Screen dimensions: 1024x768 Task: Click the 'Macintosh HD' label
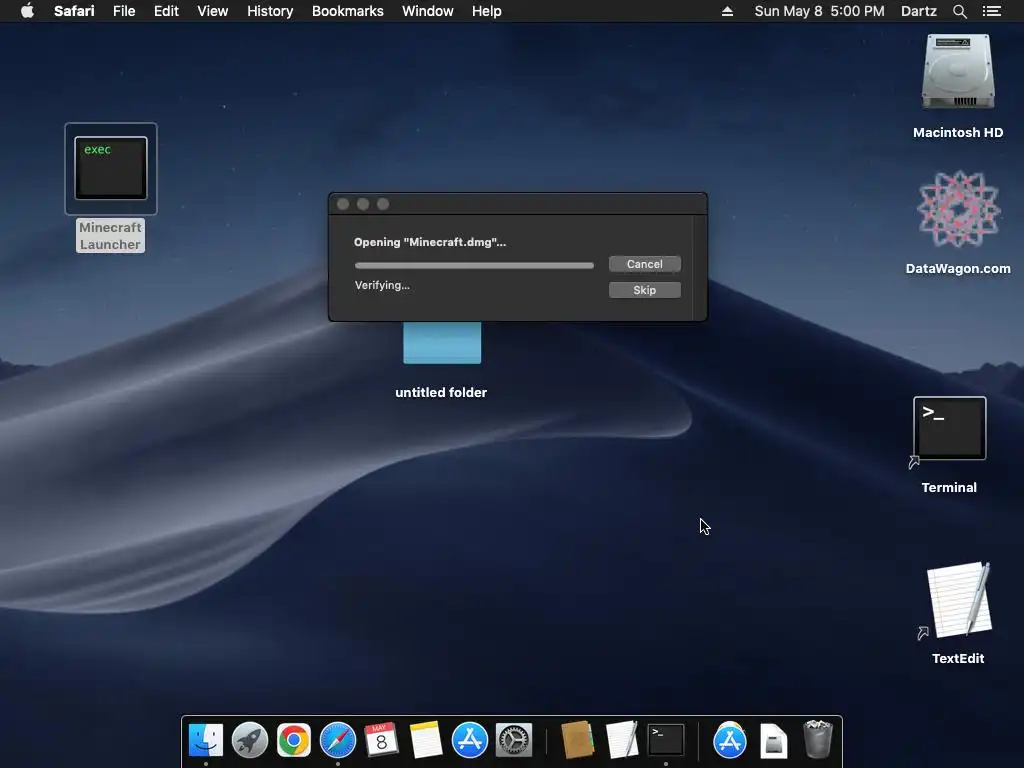coord(958,133)
